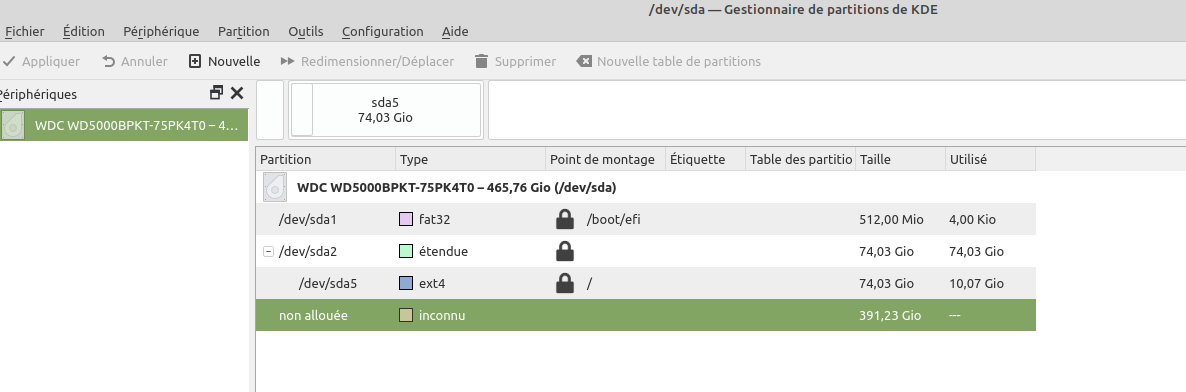Image resolution: width=1186 pixels, height=392 pixels.
Task: Click the inconnu type label
Action: pos(442,316)
